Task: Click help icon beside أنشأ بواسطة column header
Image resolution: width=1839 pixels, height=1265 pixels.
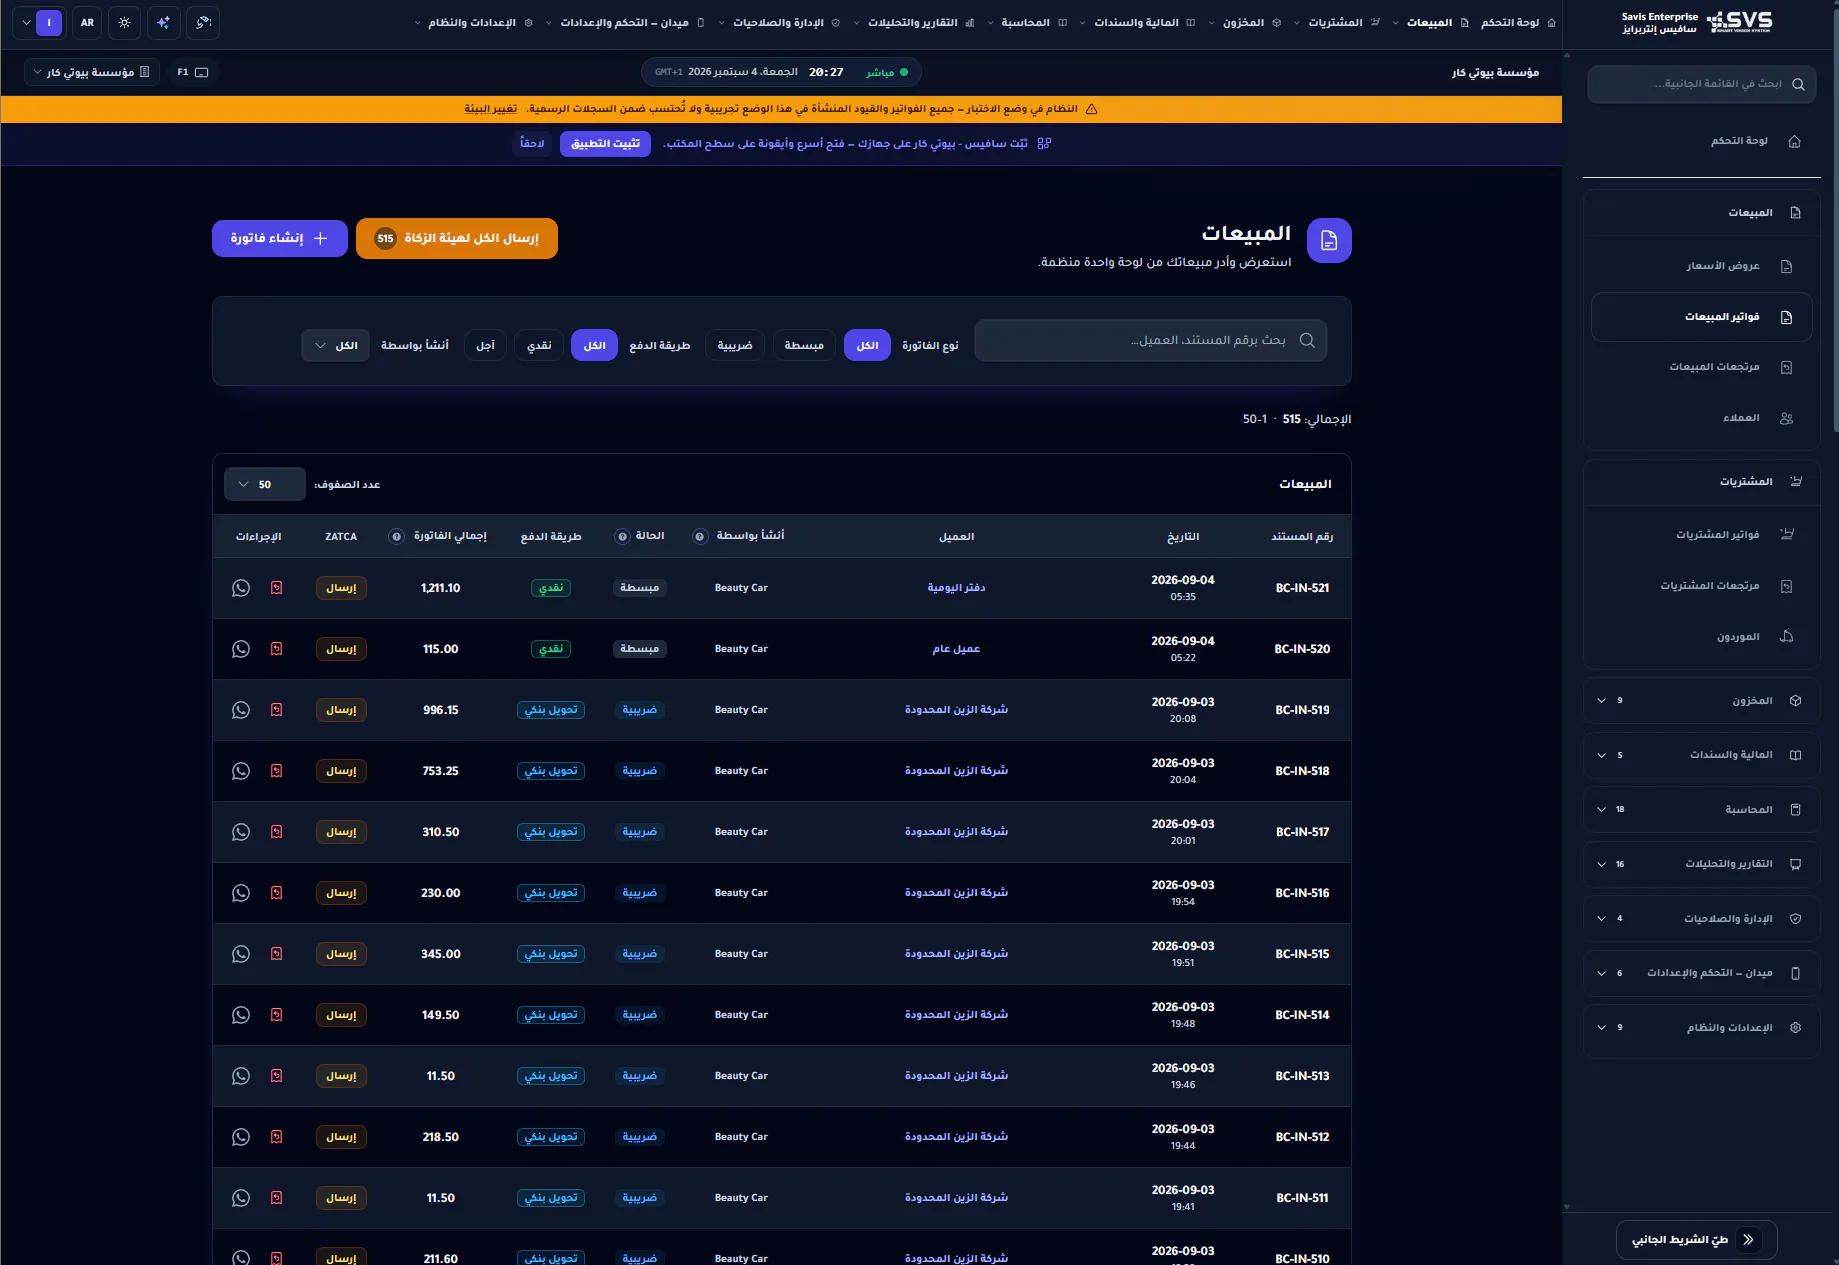Action: [701, 537]
